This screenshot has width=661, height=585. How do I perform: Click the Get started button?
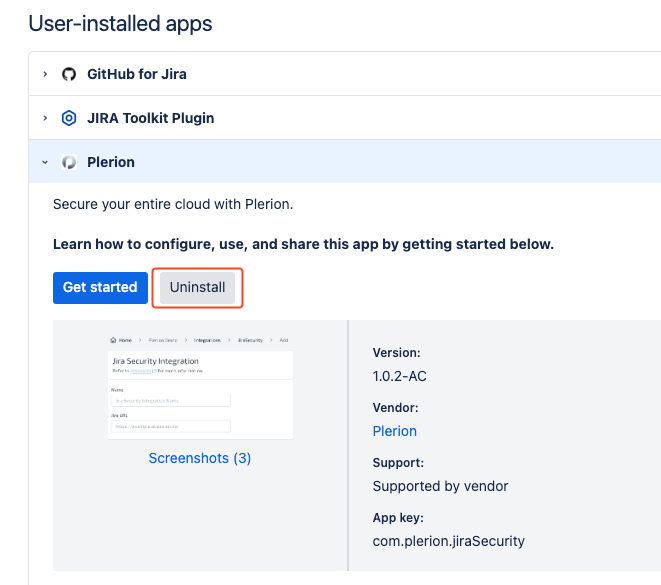(x=100, y=287)
